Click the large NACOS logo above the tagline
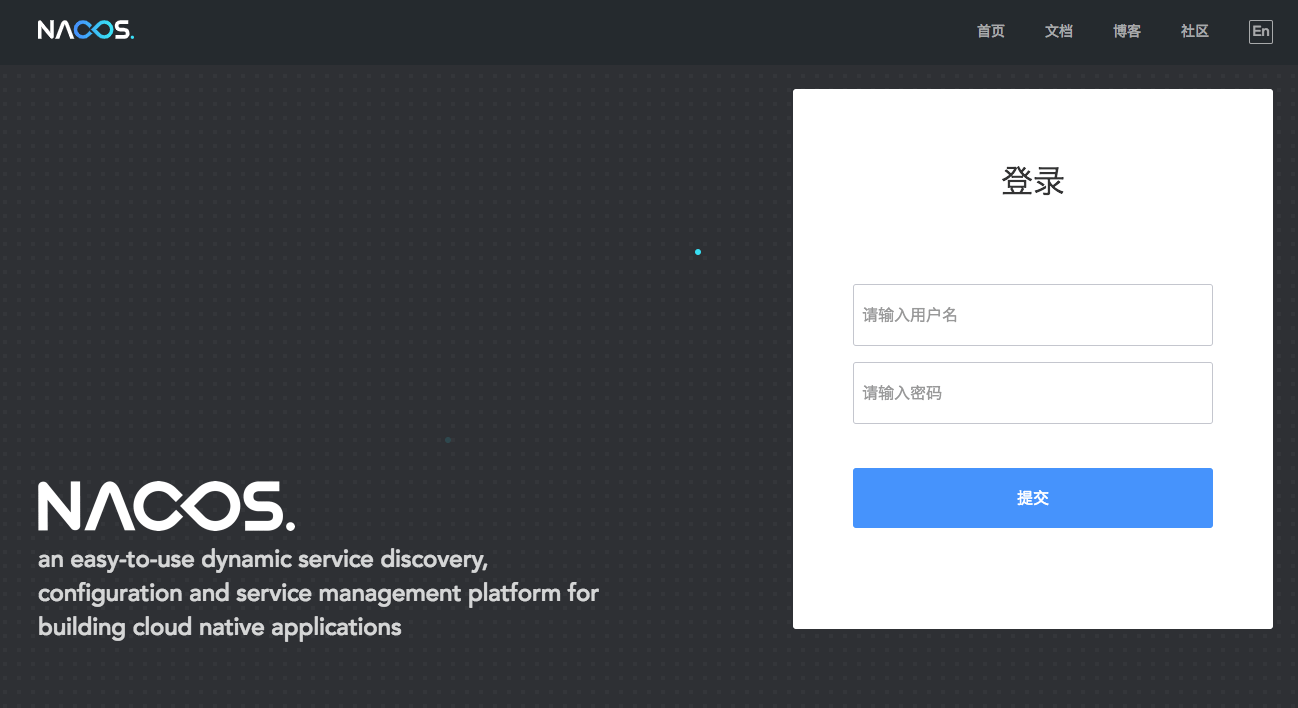 click(x=167, y=506)
